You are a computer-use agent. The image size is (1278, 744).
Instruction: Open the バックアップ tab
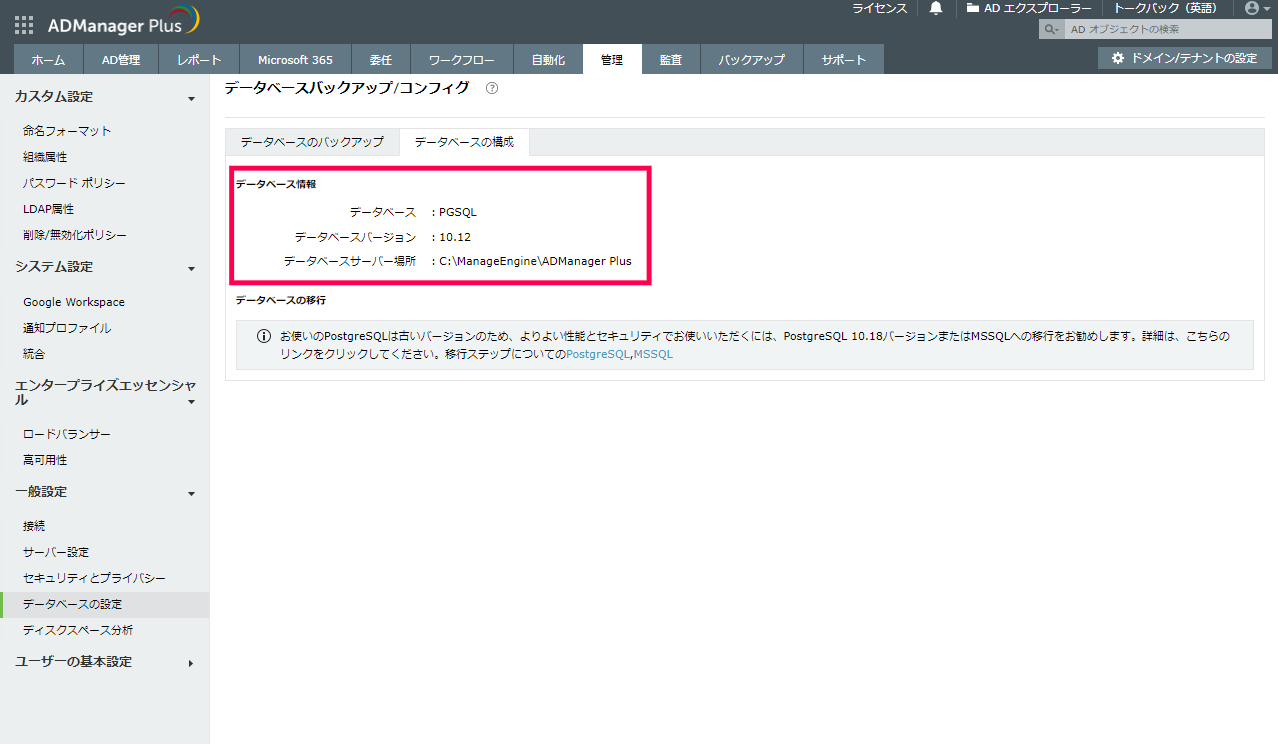pyautogui.click(x=752, y=60)
